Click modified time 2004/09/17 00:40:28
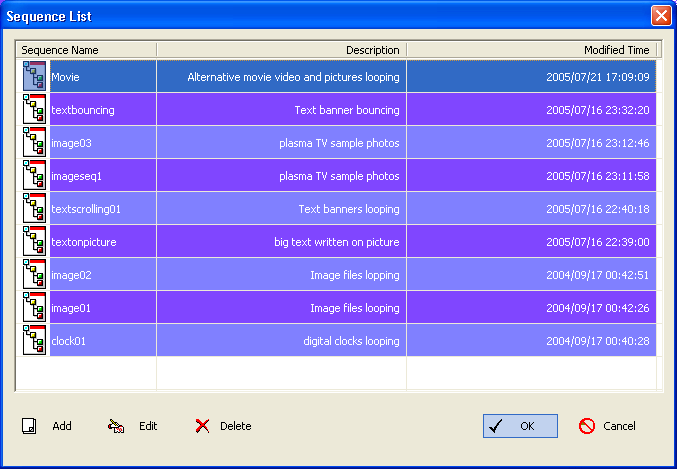 pos(598,341)
